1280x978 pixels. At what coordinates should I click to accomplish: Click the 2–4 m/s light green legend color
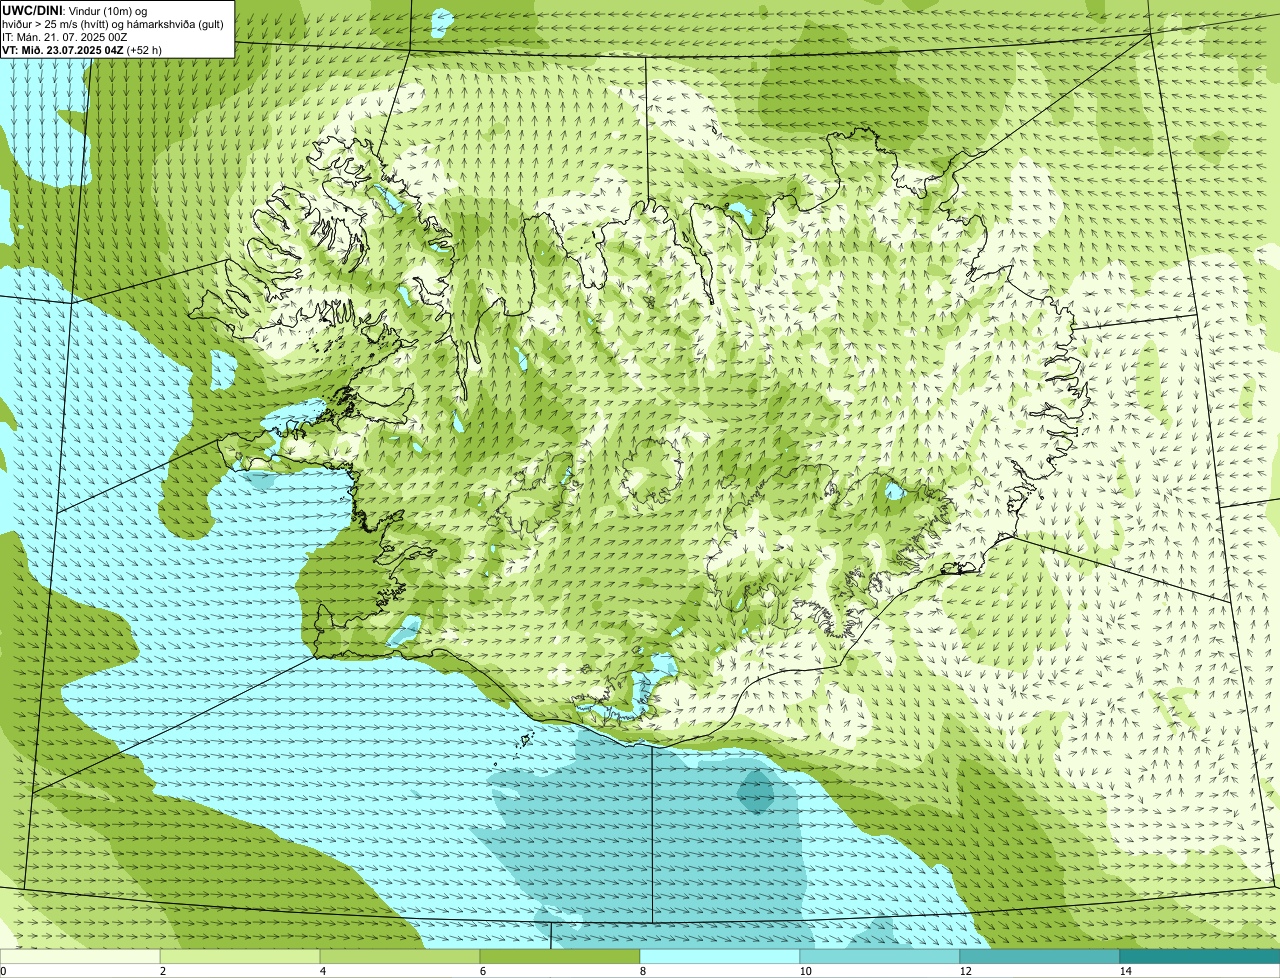[x=240, y=956]
